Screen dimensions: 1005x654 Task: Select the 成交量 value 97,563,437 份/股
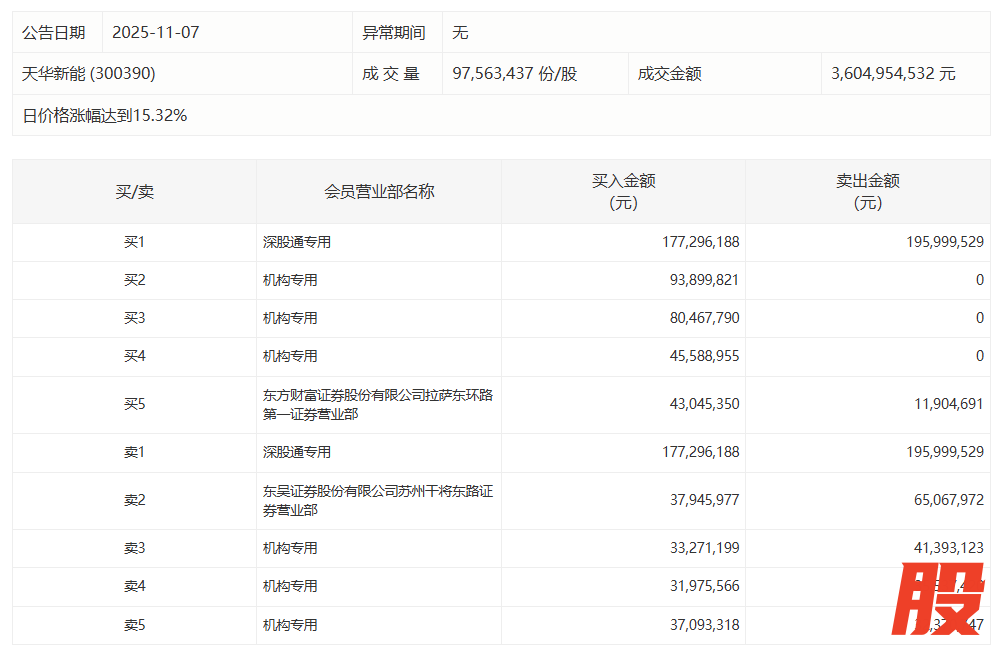click(515, 74)
